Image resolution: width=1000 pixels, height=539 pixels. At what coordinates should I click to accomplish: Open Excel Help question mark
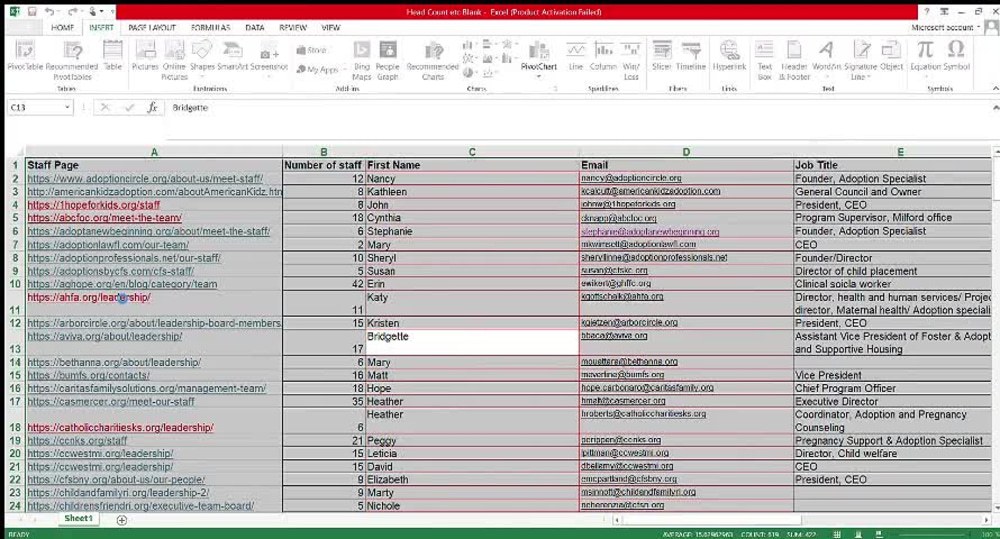coord(926,11)
